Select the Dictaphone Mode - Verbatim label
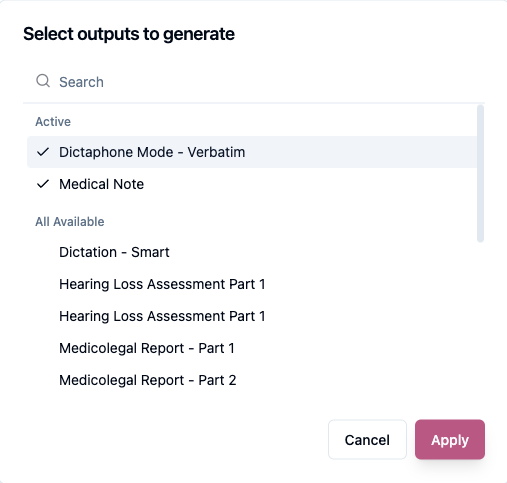Screen dimensions: 507x483 (x=152, y=152)
